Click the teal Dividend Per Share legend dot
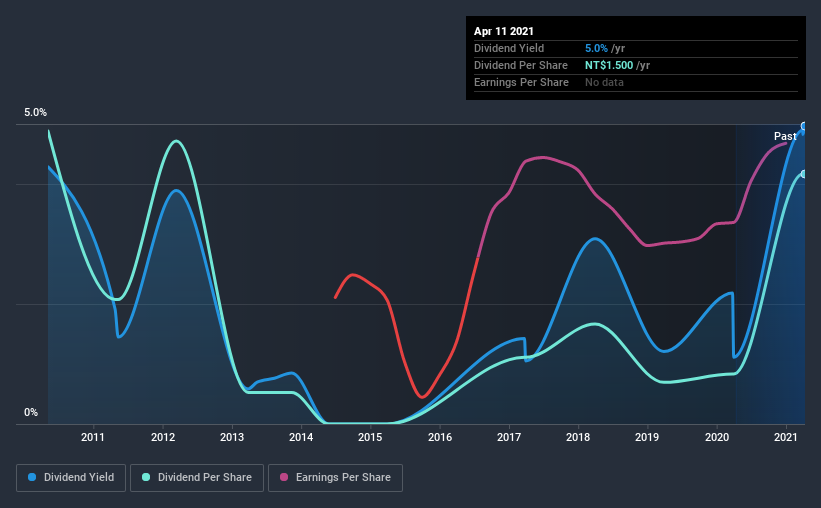This screenshot has width=821, height=508. pos(146,477)
